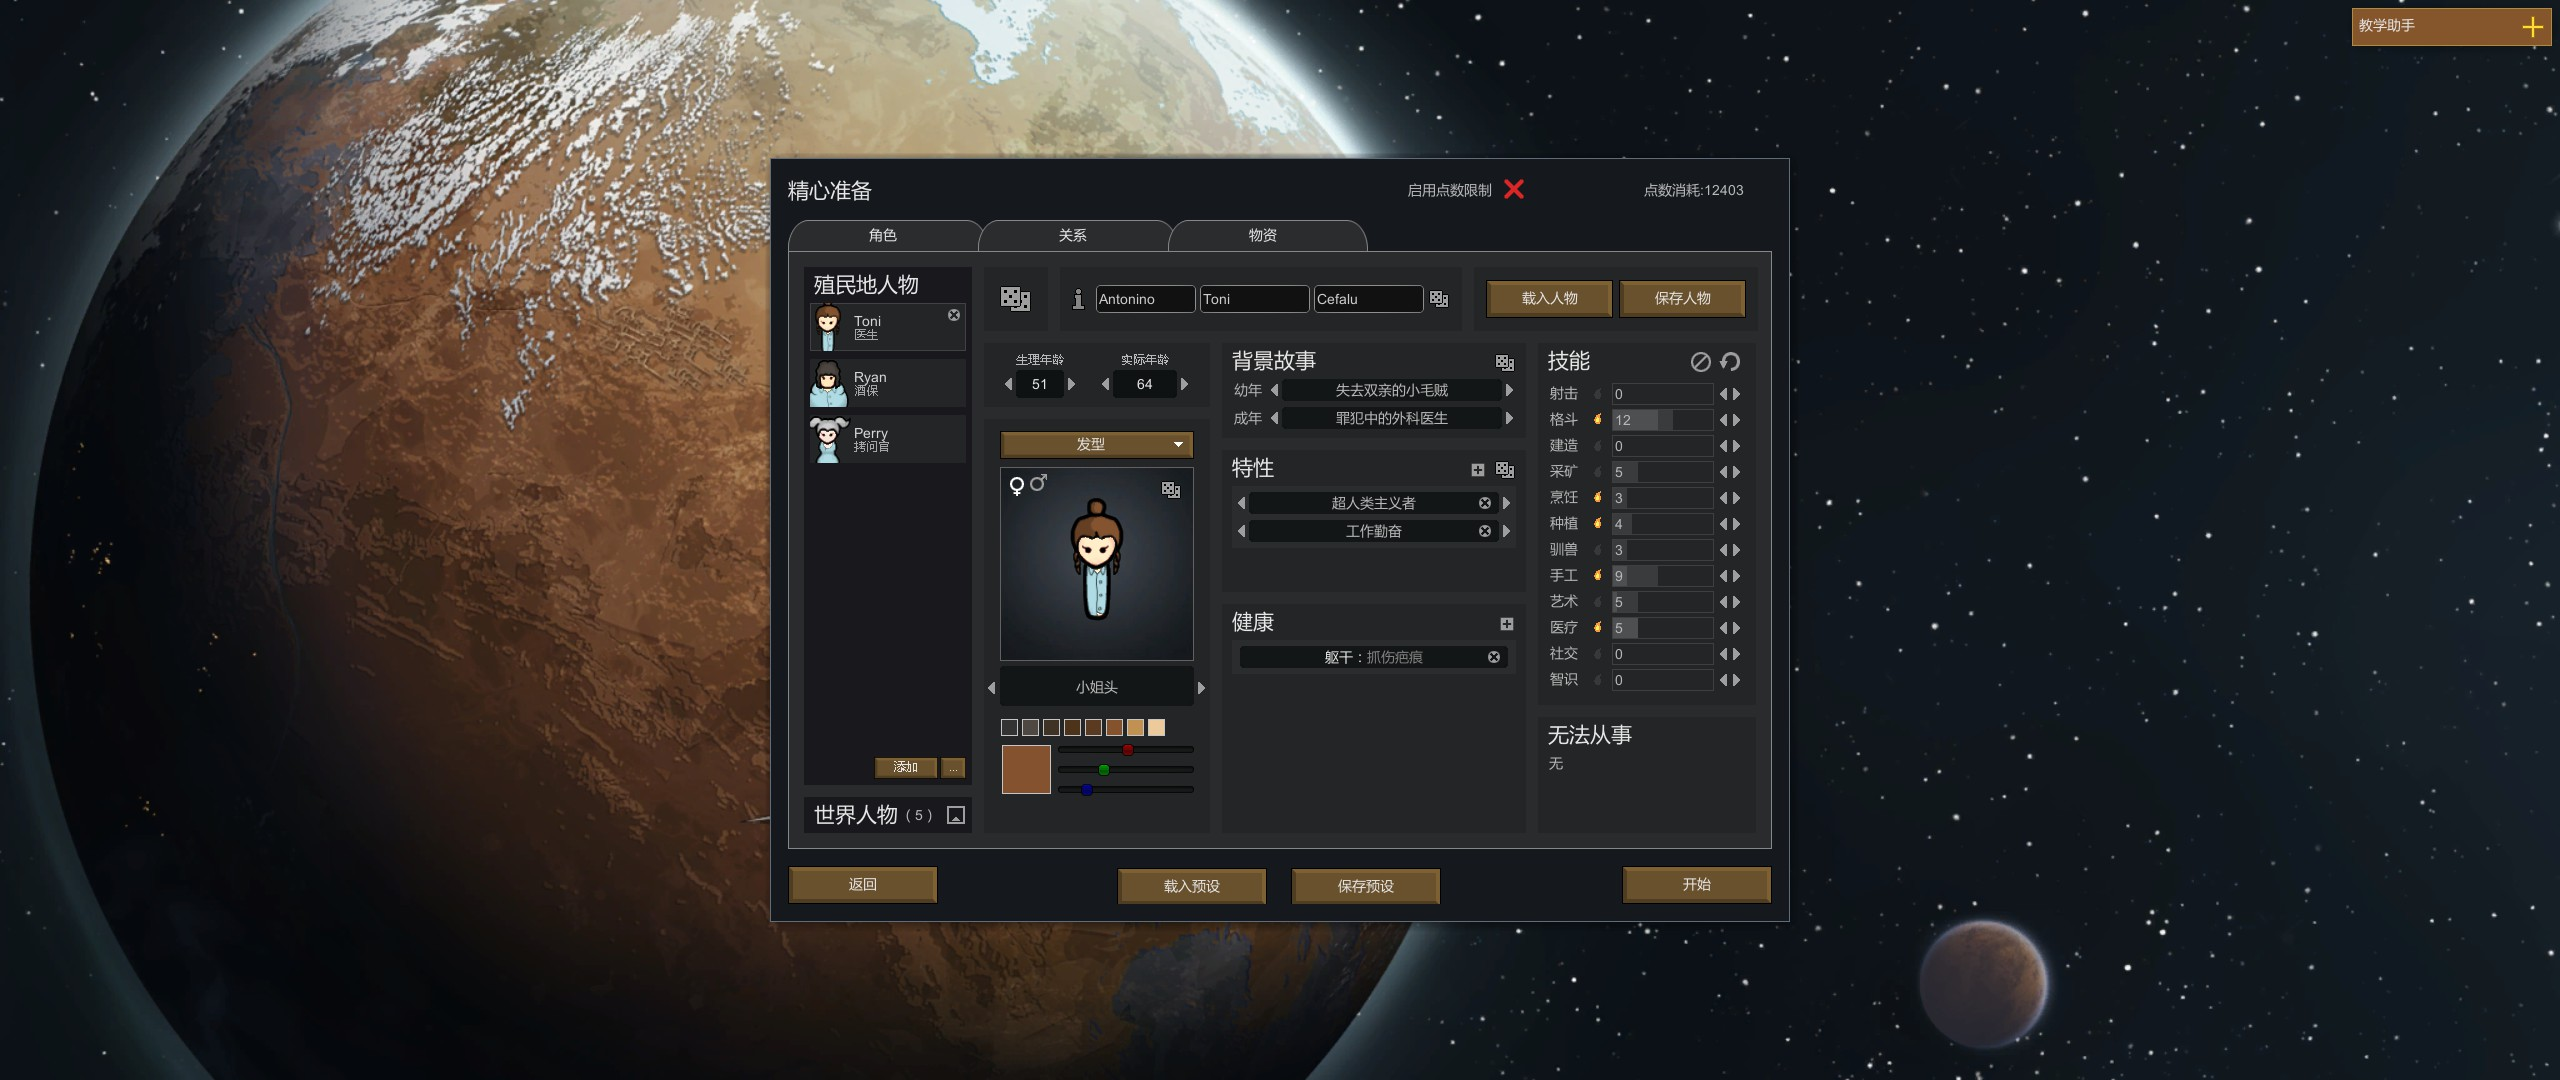Screen dimensions: 2560x1080
Task: Select colonist Toni 医生 in the list
Action: pos(887,327)
